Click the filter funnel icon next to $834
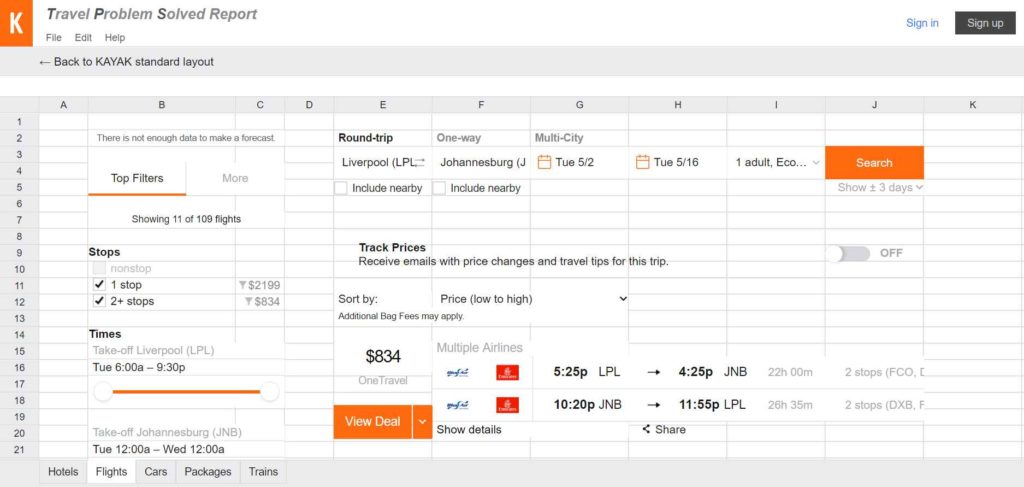Viewport: 1024px width, 487px height. pyautogui.click(x=249, y=302)
